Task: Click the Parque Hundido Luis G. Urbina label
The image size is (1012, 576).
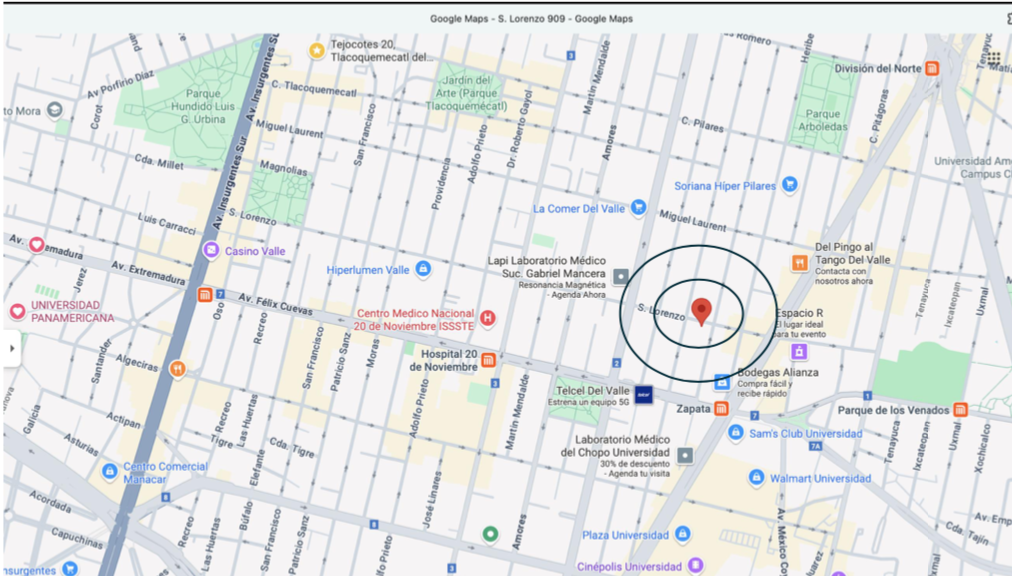Action: [x=203, y=107]
